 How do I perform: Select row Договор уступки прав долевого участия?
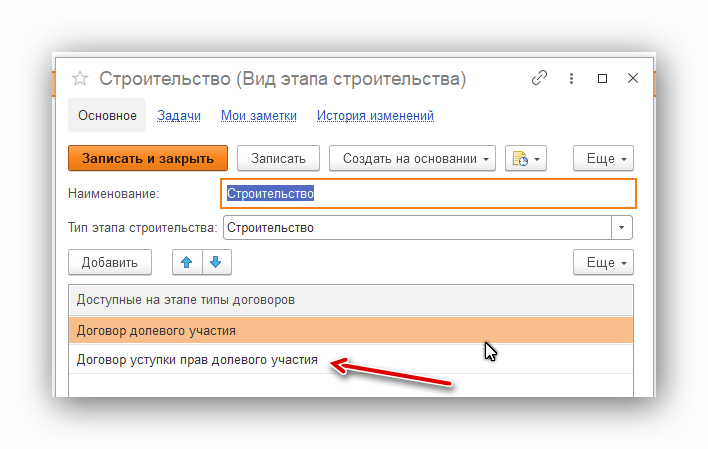pyautogui.click(x=197, y=360)
